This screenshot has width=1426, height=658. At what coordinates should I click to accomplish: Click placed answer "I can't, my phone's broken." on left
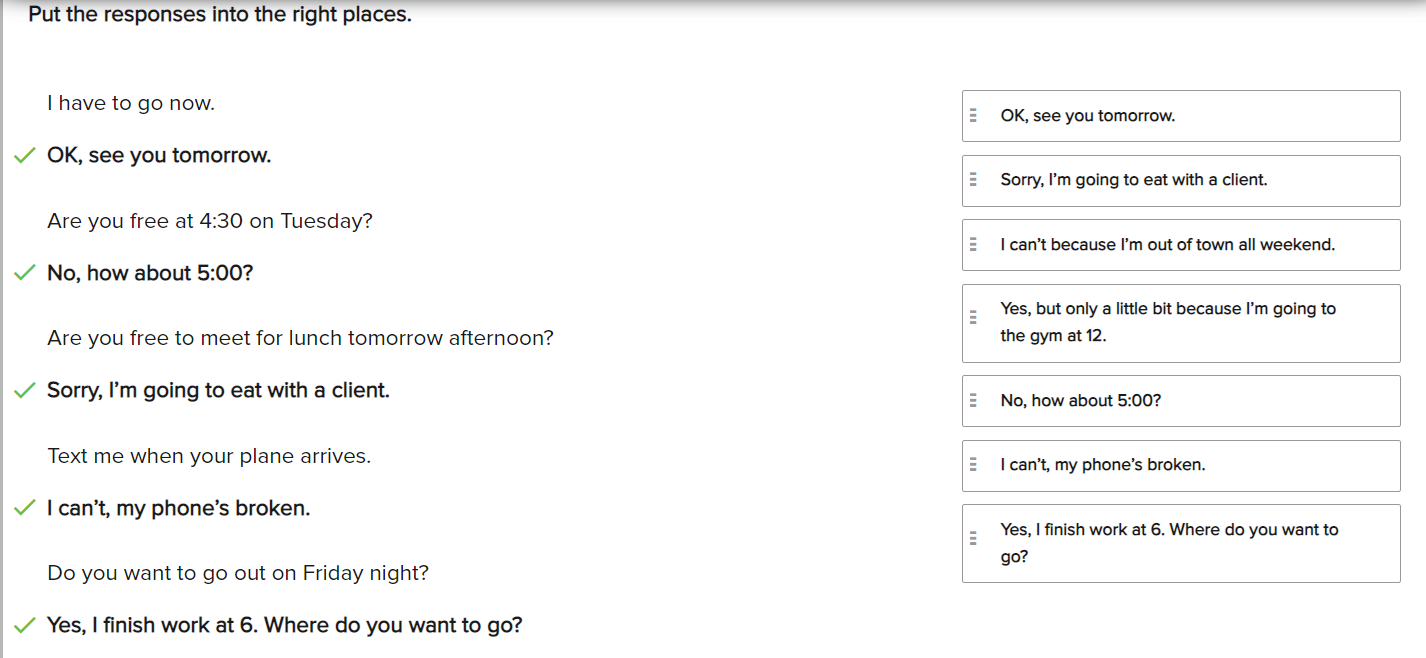coord(178,508)
